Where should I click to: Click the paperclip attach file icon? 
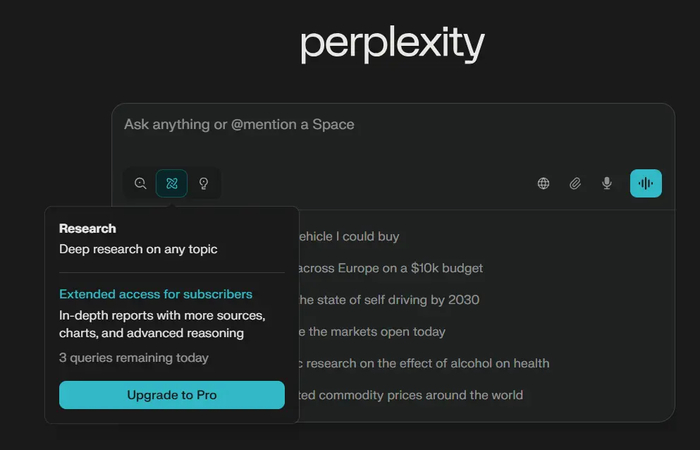575,183
